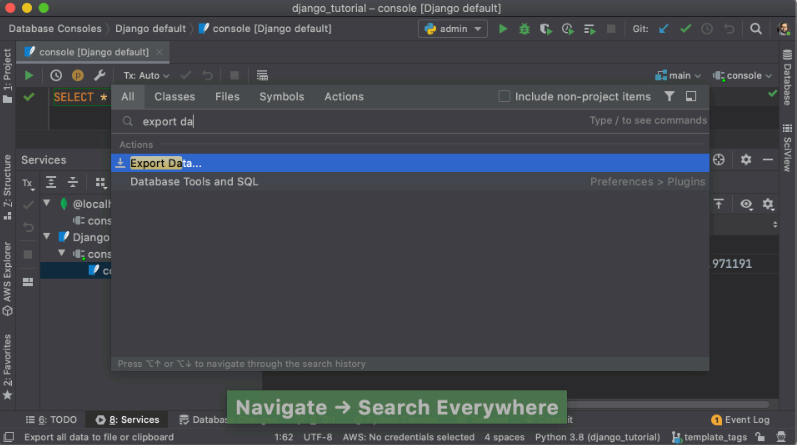Open the 8: Services tool window
798x445 pixels.
point(128,420)
